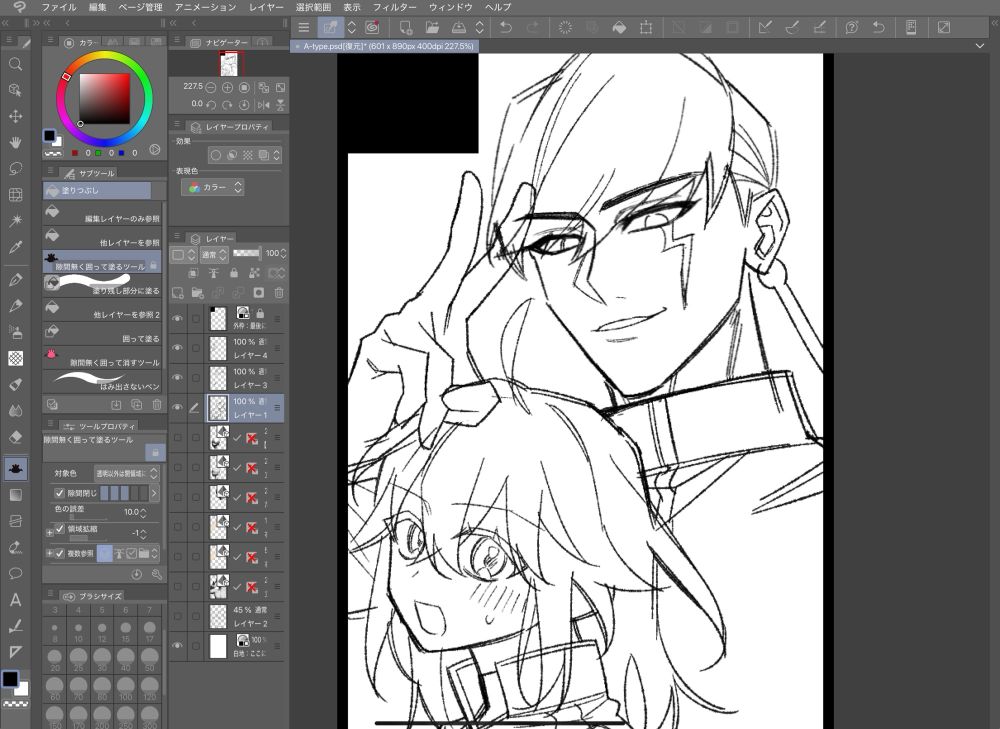Open layer color palette dropdown in Layer panel
Screen dimensions: 1000x729
tap(182, 254)
